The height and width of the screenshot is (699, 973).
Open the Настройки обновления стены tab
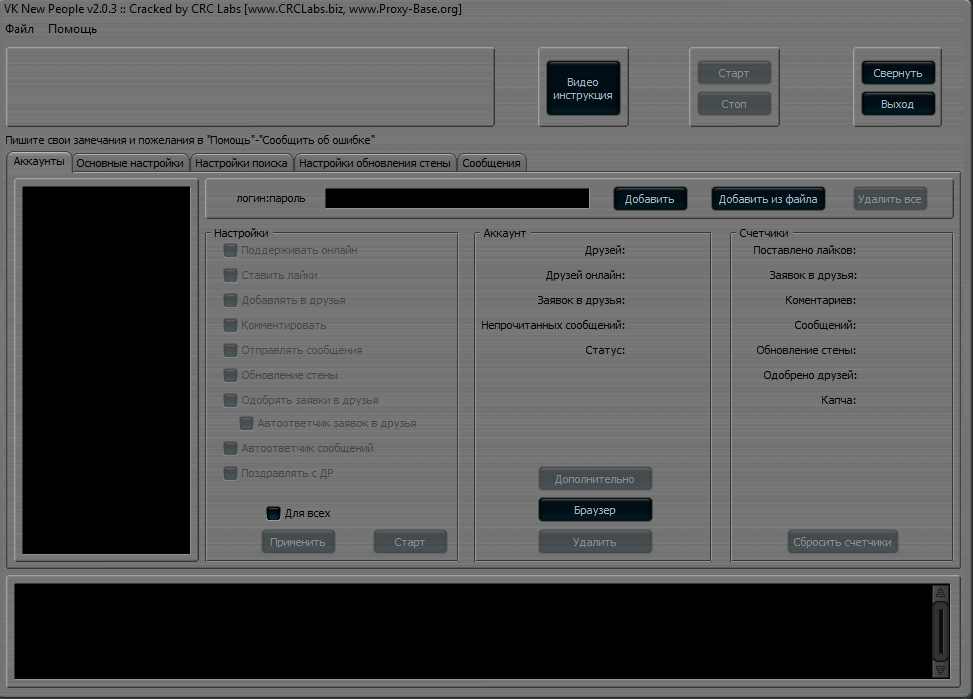[x=374, y=163]
